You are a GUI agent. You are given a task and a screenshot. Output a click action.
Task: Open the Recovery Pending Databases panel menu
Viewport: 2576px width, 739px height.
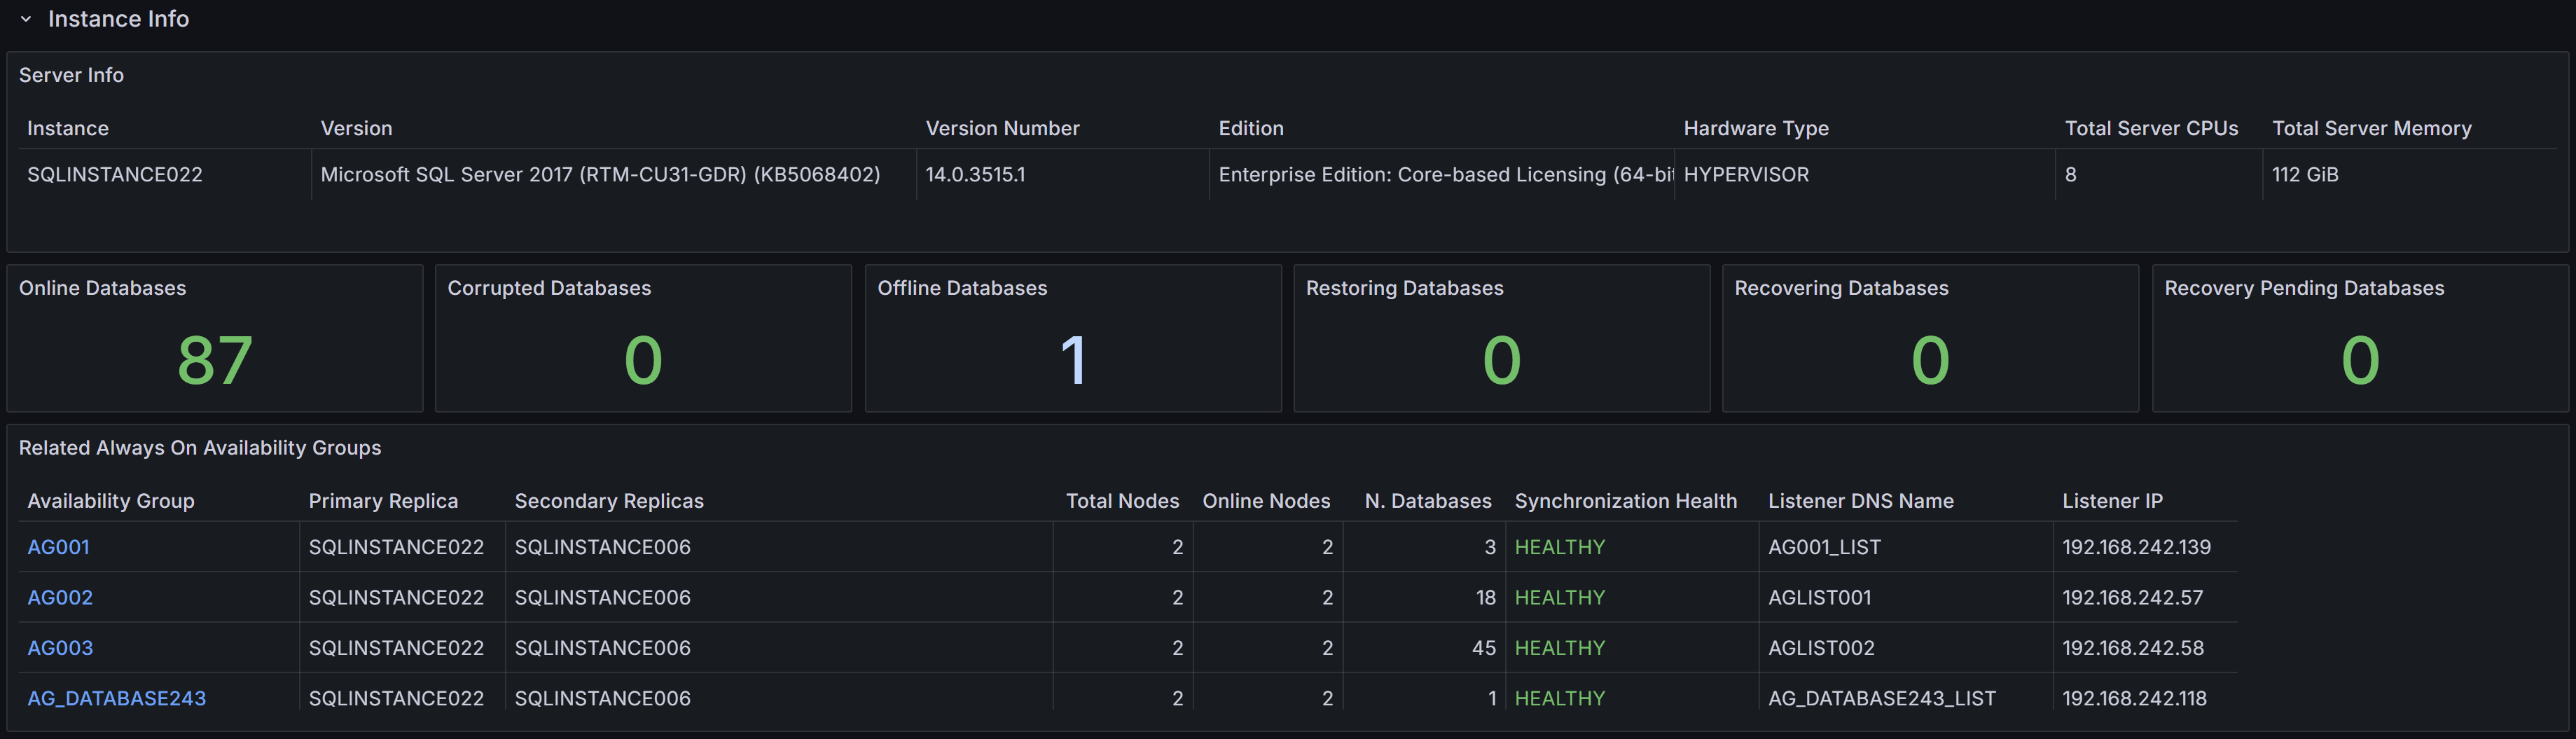pyautogui.click(x=2304, y=288)
